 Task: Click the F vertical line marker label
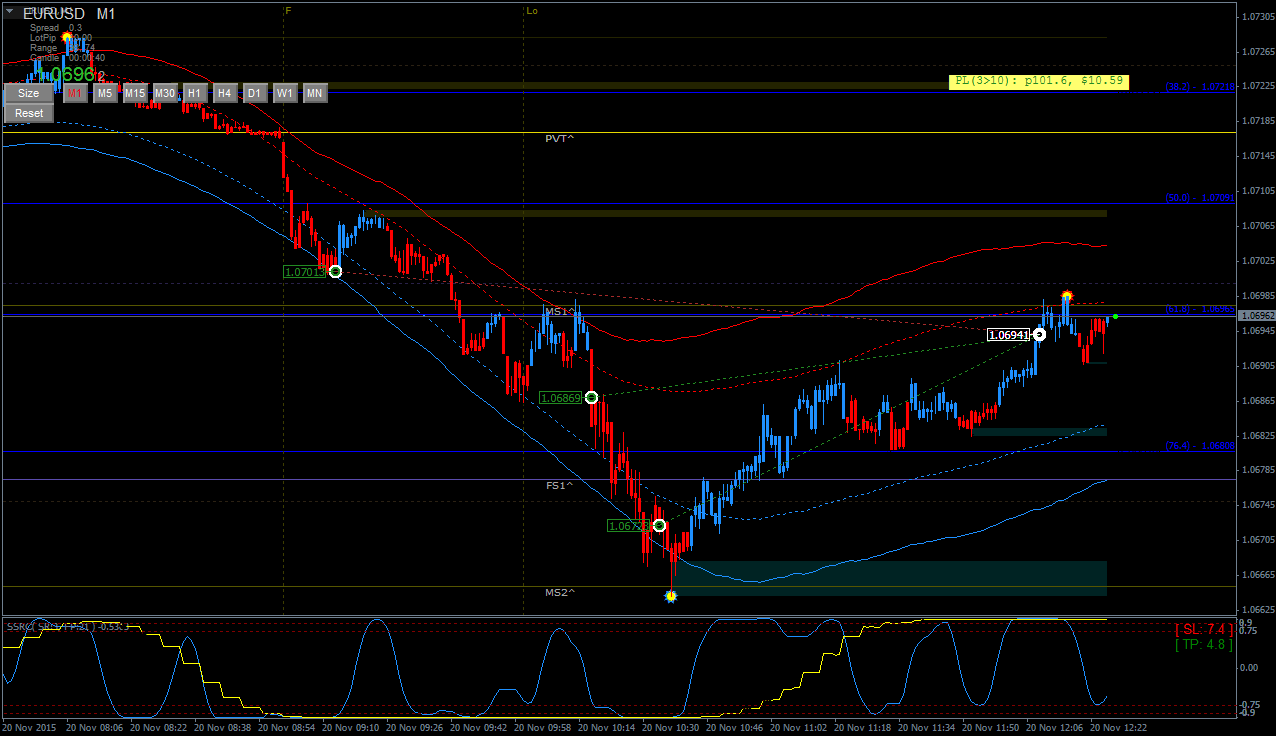tap(288, 10)
